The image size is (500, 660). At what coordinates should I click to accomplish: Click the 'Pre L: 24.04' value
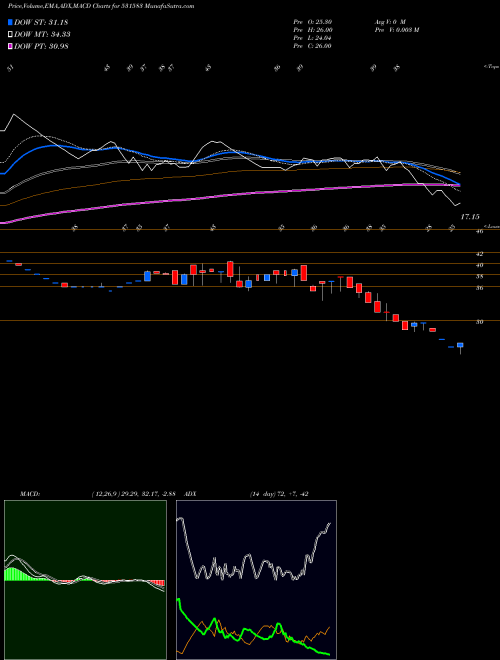[x=312, y=38]
